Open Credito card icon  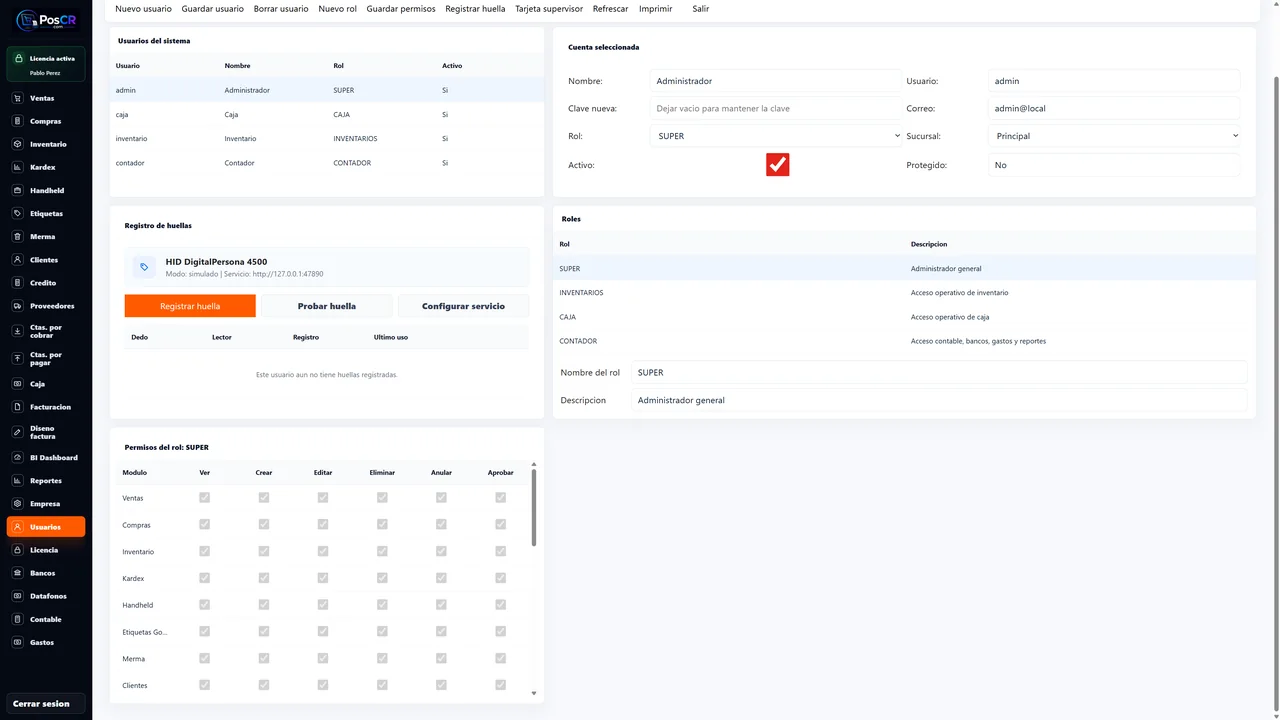[18, 282]
